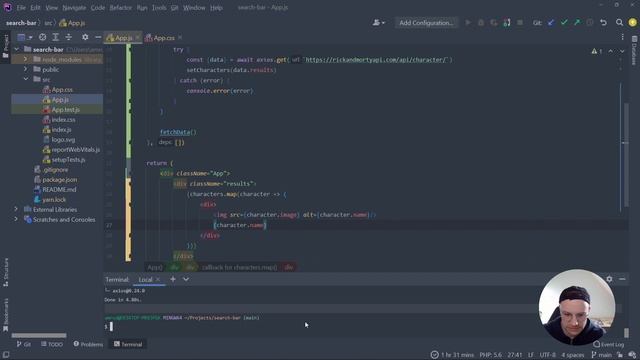Select App.test.js in project tree
640x360 pixels.
(x=65, y=109)
